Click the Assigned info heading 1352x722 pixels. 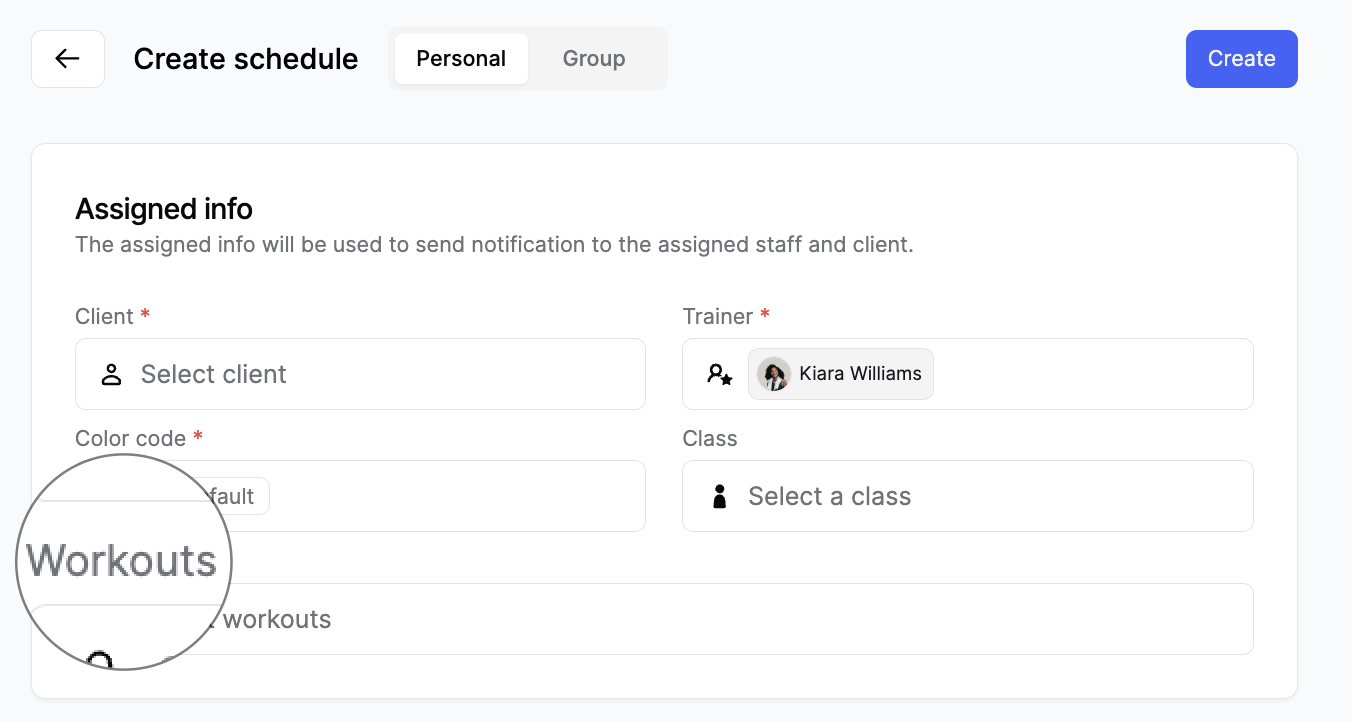pyautogui.click(x=164, y=209)
